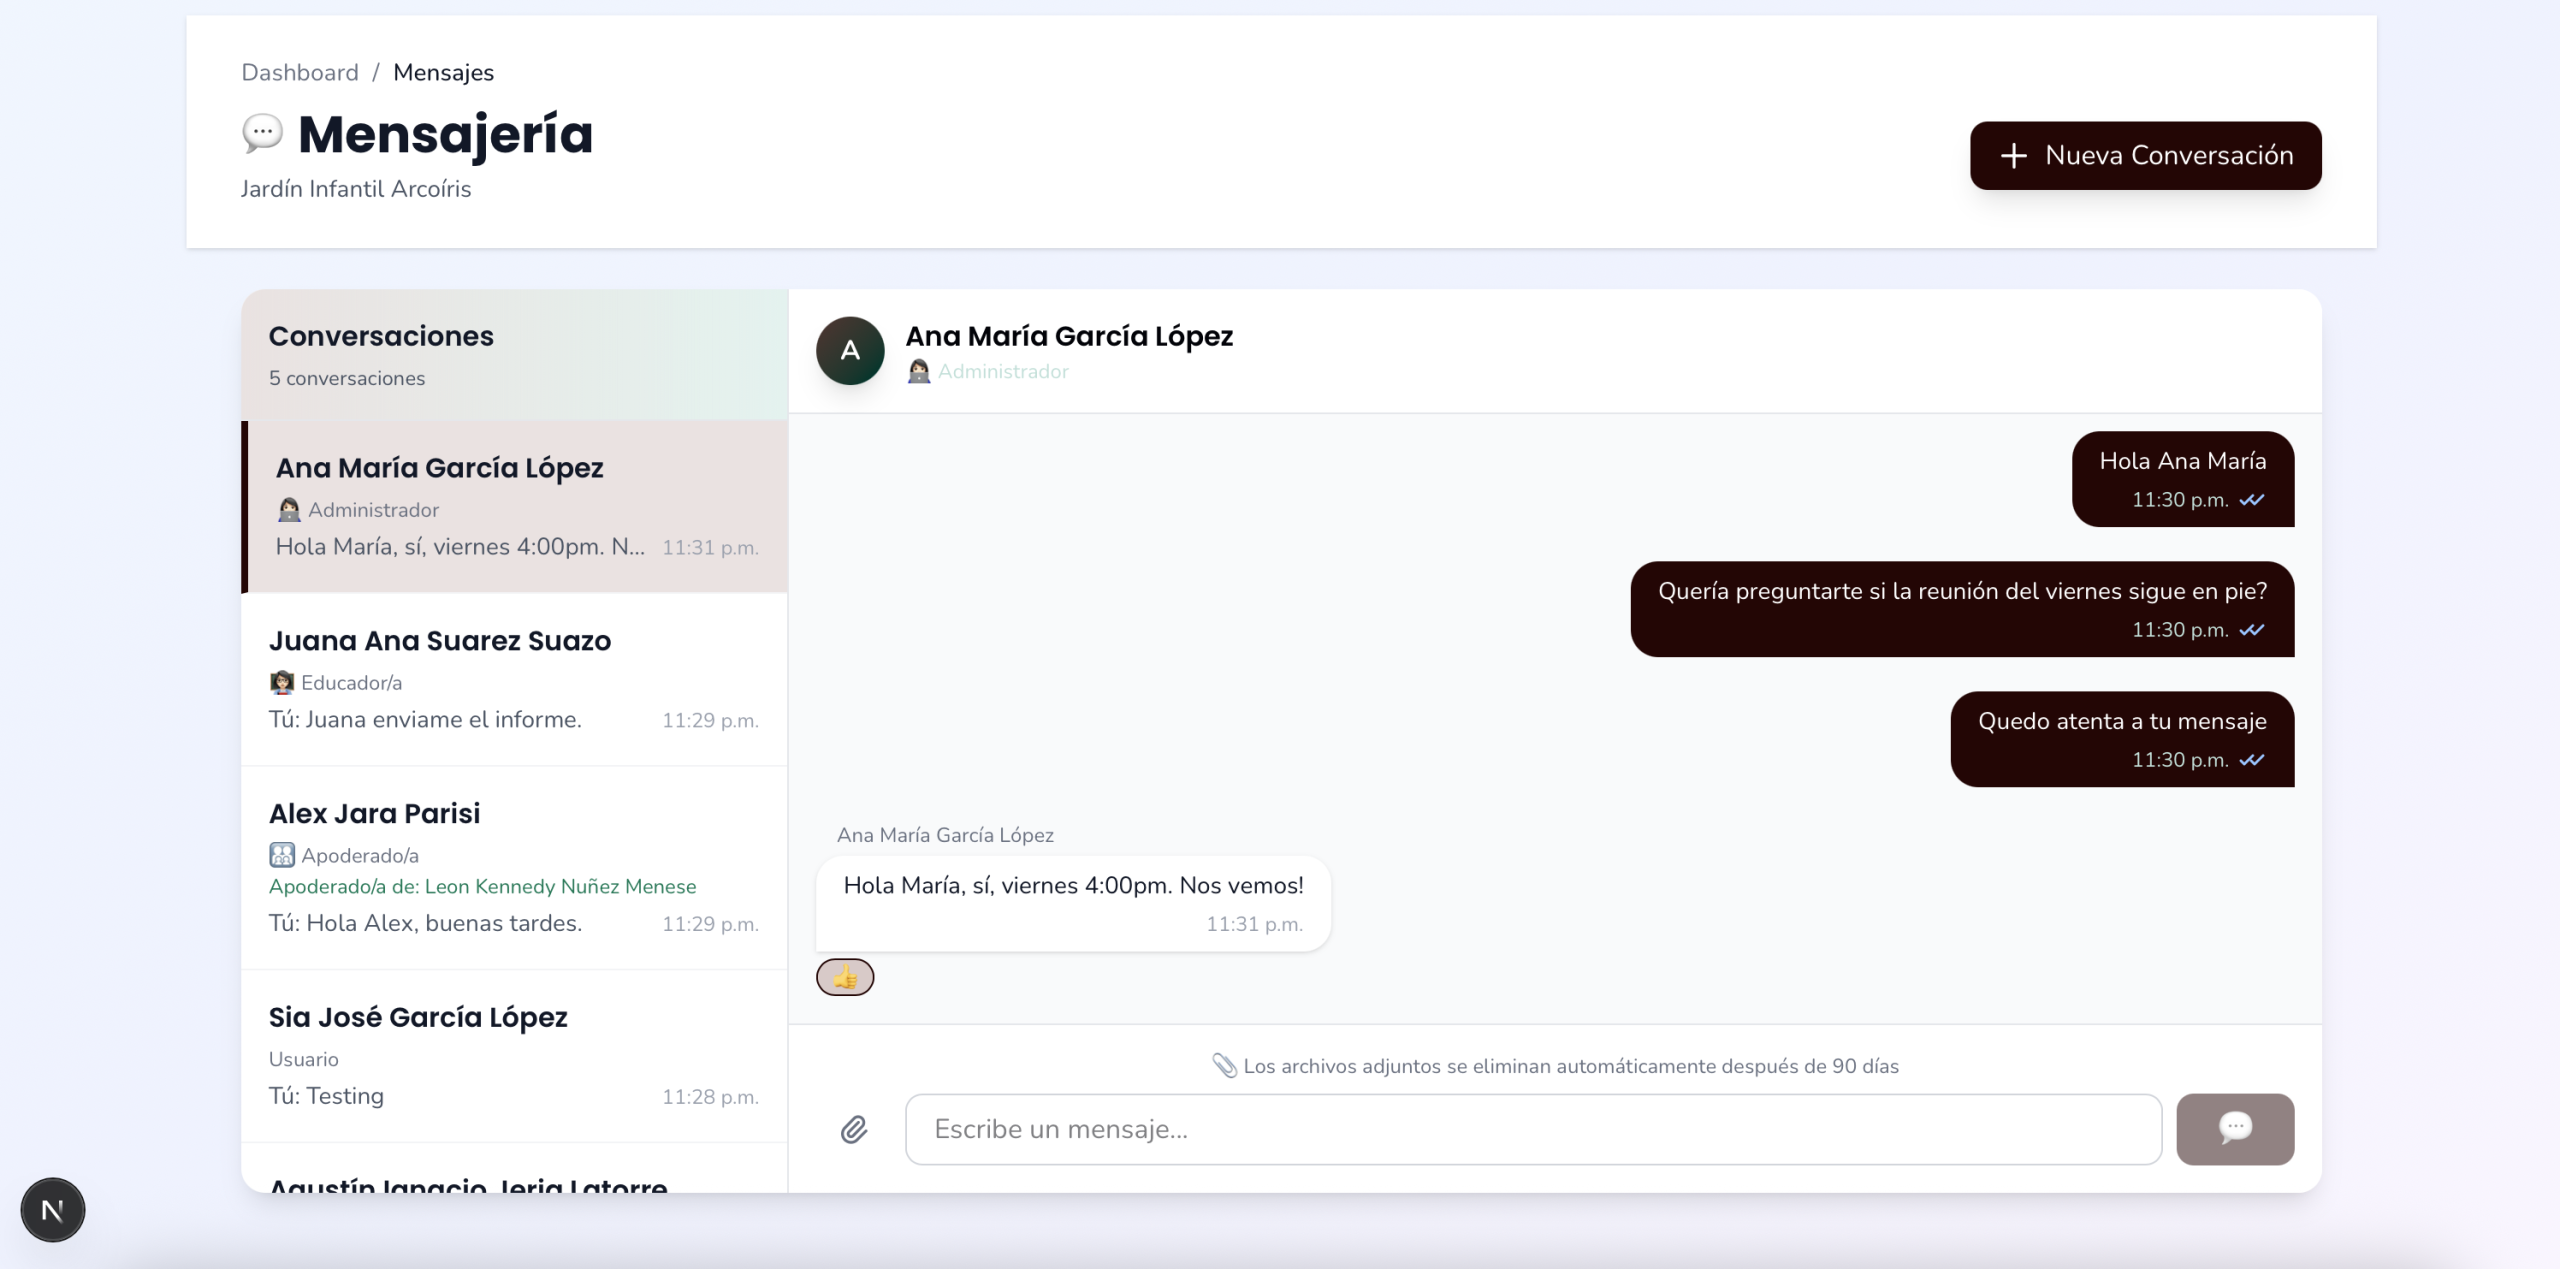Select Sia José García López conversation
The image size is (2560, 1269).
(x=514, y=1056)
